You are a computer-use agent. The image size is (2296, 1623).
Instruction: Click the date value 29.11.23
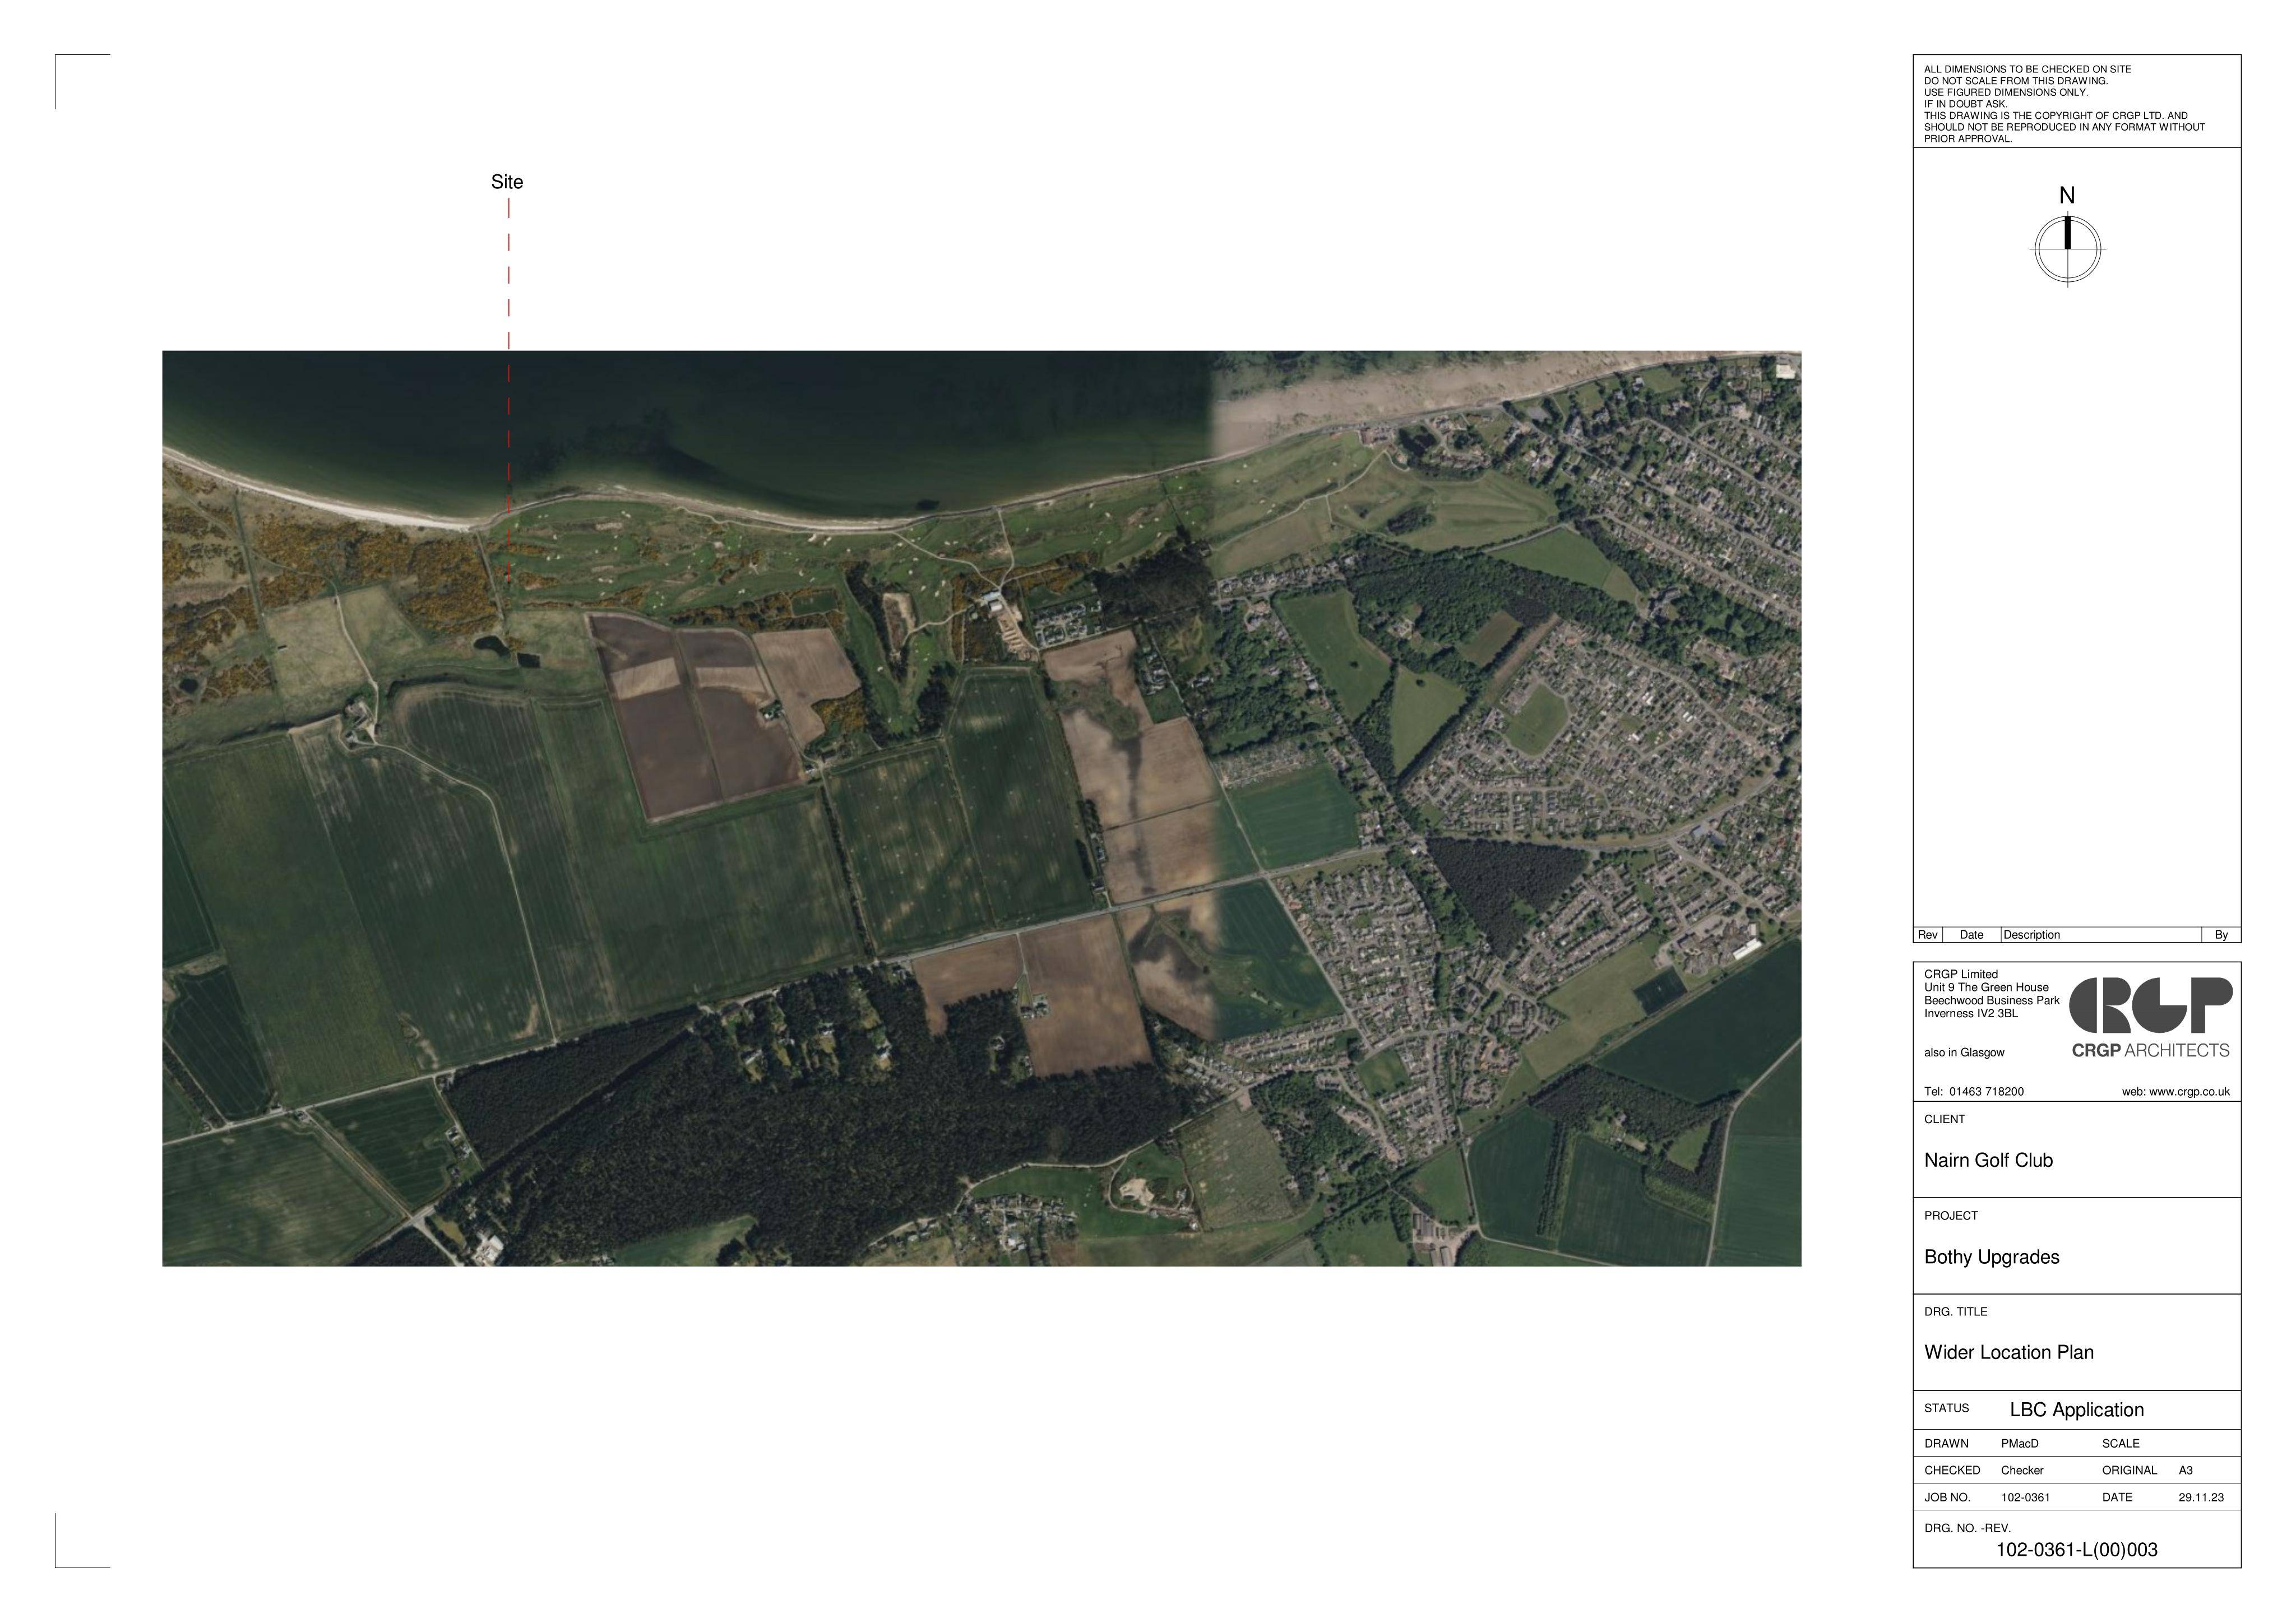(2201, 1498)
